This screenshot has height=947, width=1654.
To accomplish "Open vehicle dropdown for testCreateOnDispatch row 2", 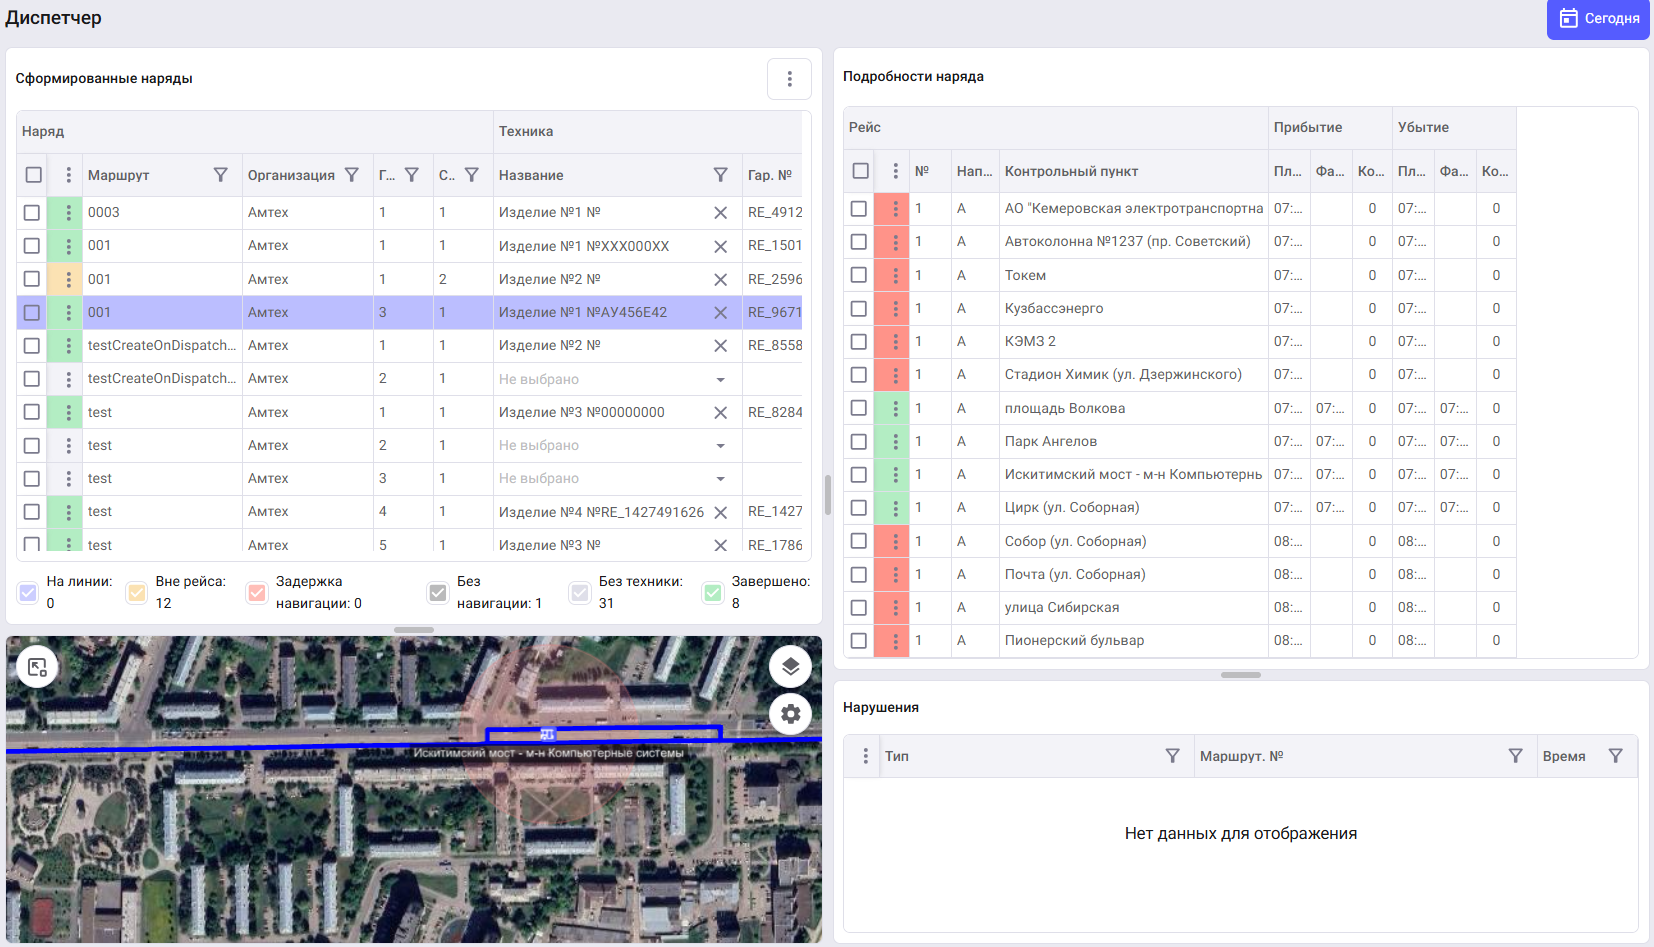I will pyautogui.click(x=720, y=379).
